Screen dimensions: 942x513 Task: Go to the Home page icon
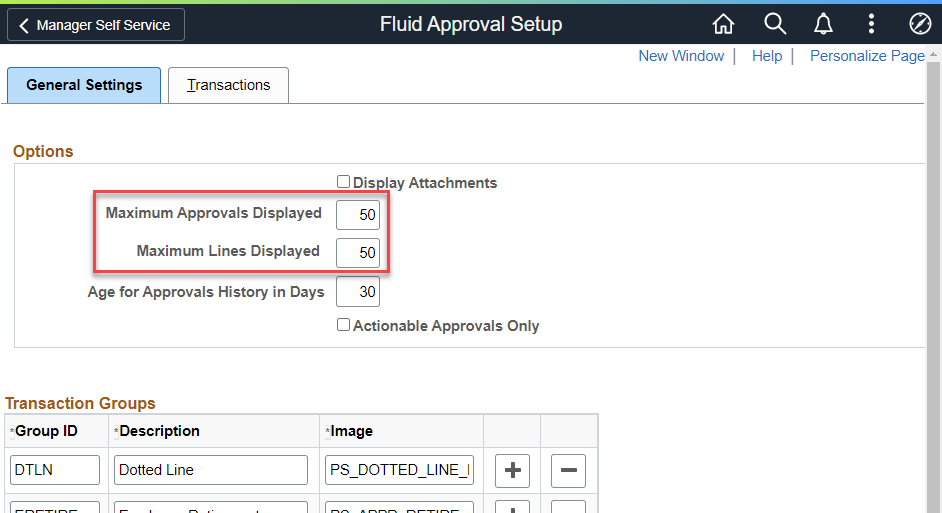pos(723,24)
